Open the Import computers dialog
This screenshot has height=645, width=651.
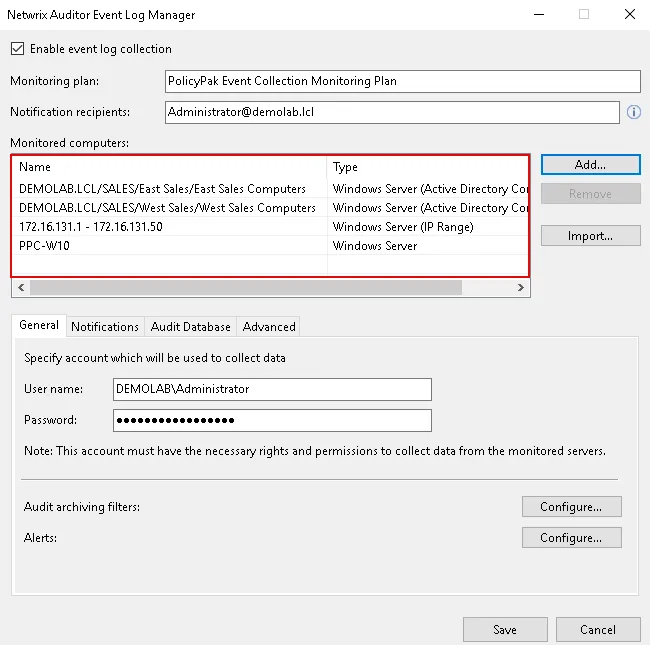590,236
